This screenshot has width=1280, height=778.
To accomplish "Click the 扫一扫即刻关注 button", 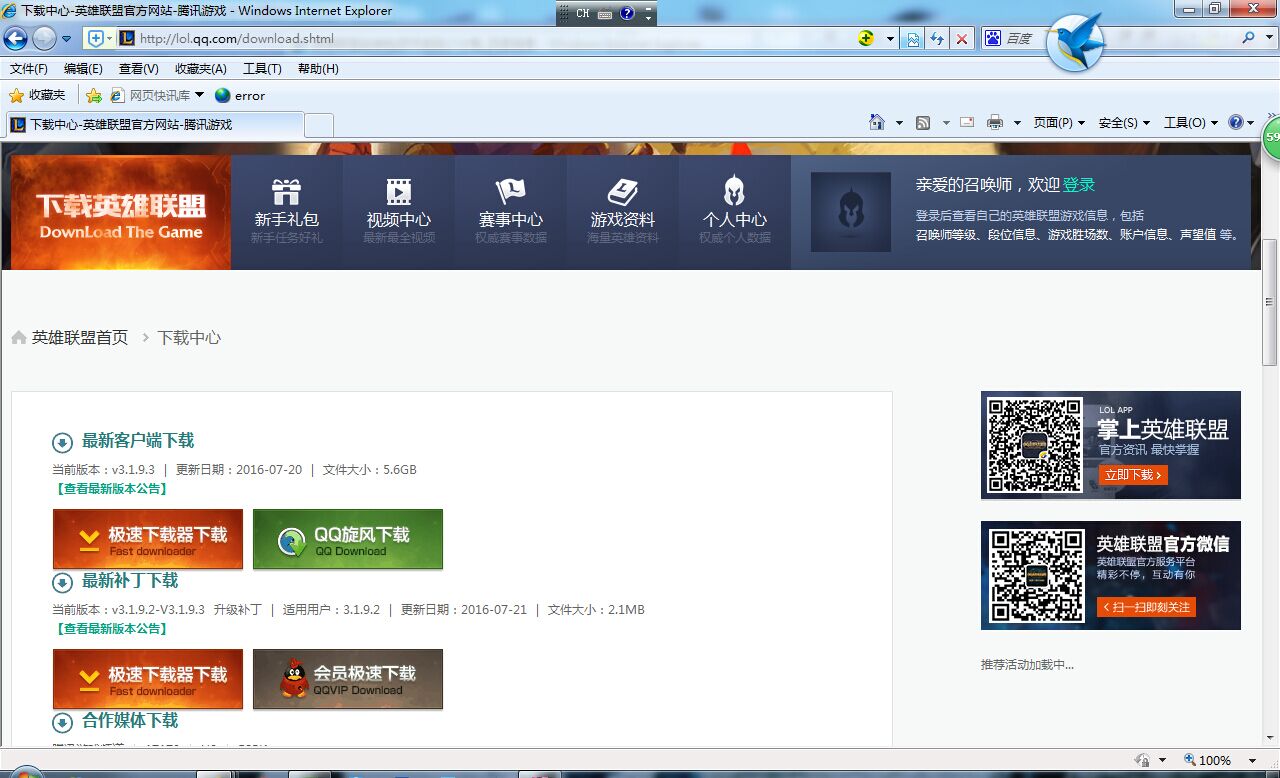I will 1146,607.
